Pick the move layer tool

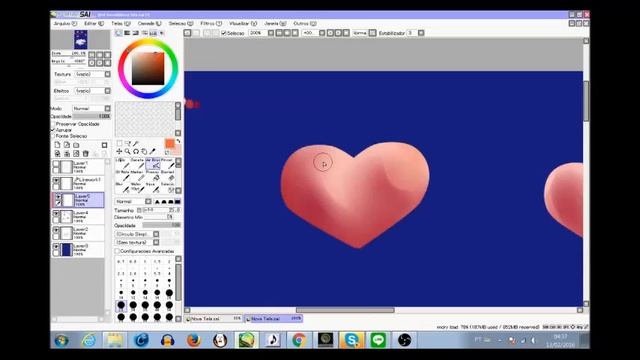pyautogui.click(x=120, y=151)
